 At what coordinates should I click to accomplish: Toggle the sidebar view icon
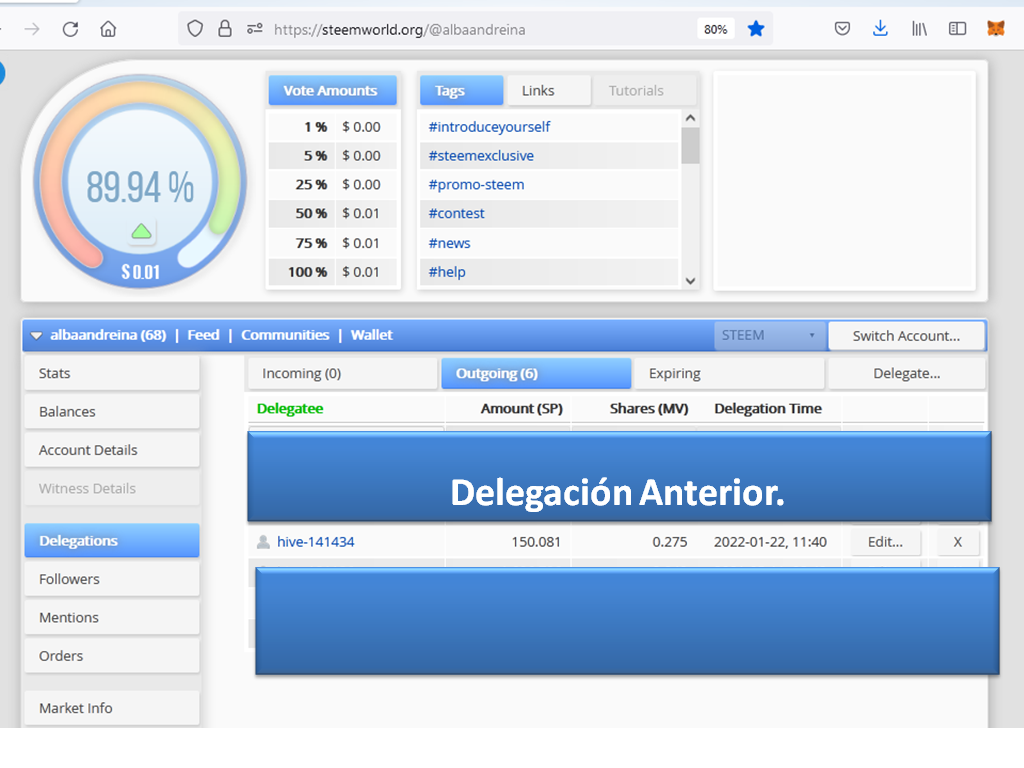pos(957,29)
